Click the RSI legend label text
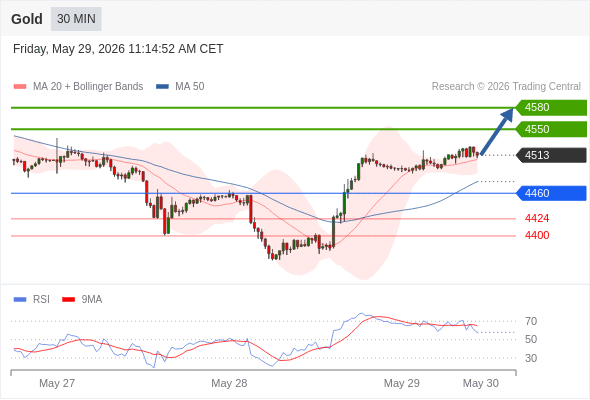This screenshot has width=590, height=400. (x=41, y=300)
